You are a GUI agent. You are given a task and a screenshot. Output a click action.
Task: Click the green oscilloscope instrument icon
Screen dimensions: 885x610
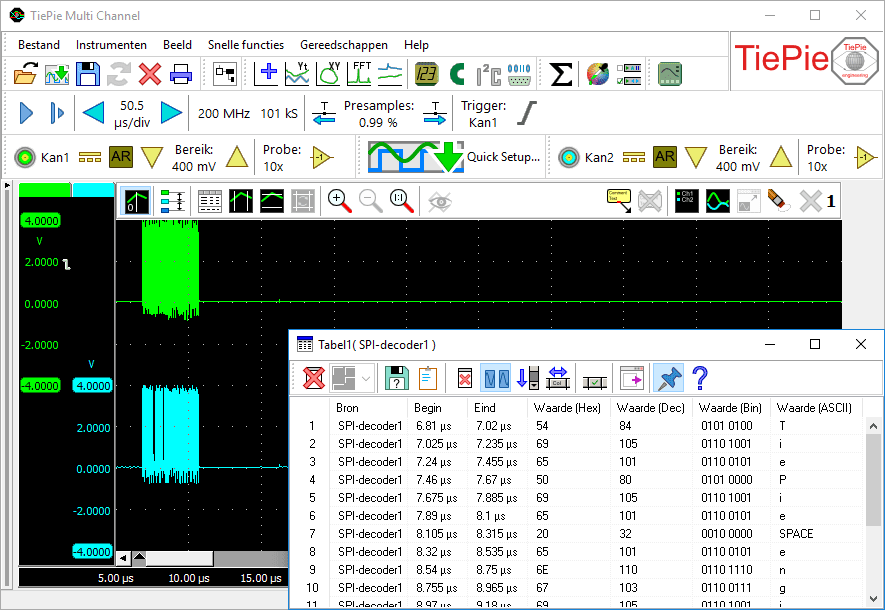(670, 74)
